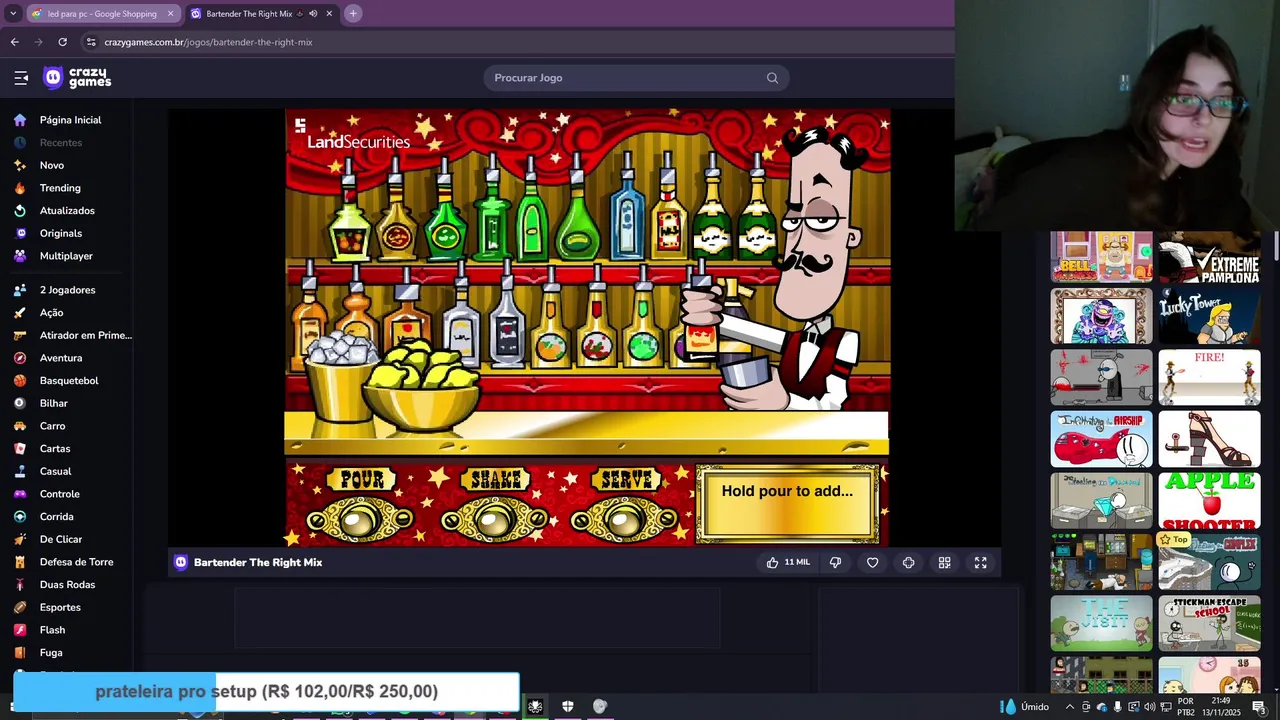Screen dimensions: 1280x720
Task: Open a new browser tab
Action: (353, 14)
